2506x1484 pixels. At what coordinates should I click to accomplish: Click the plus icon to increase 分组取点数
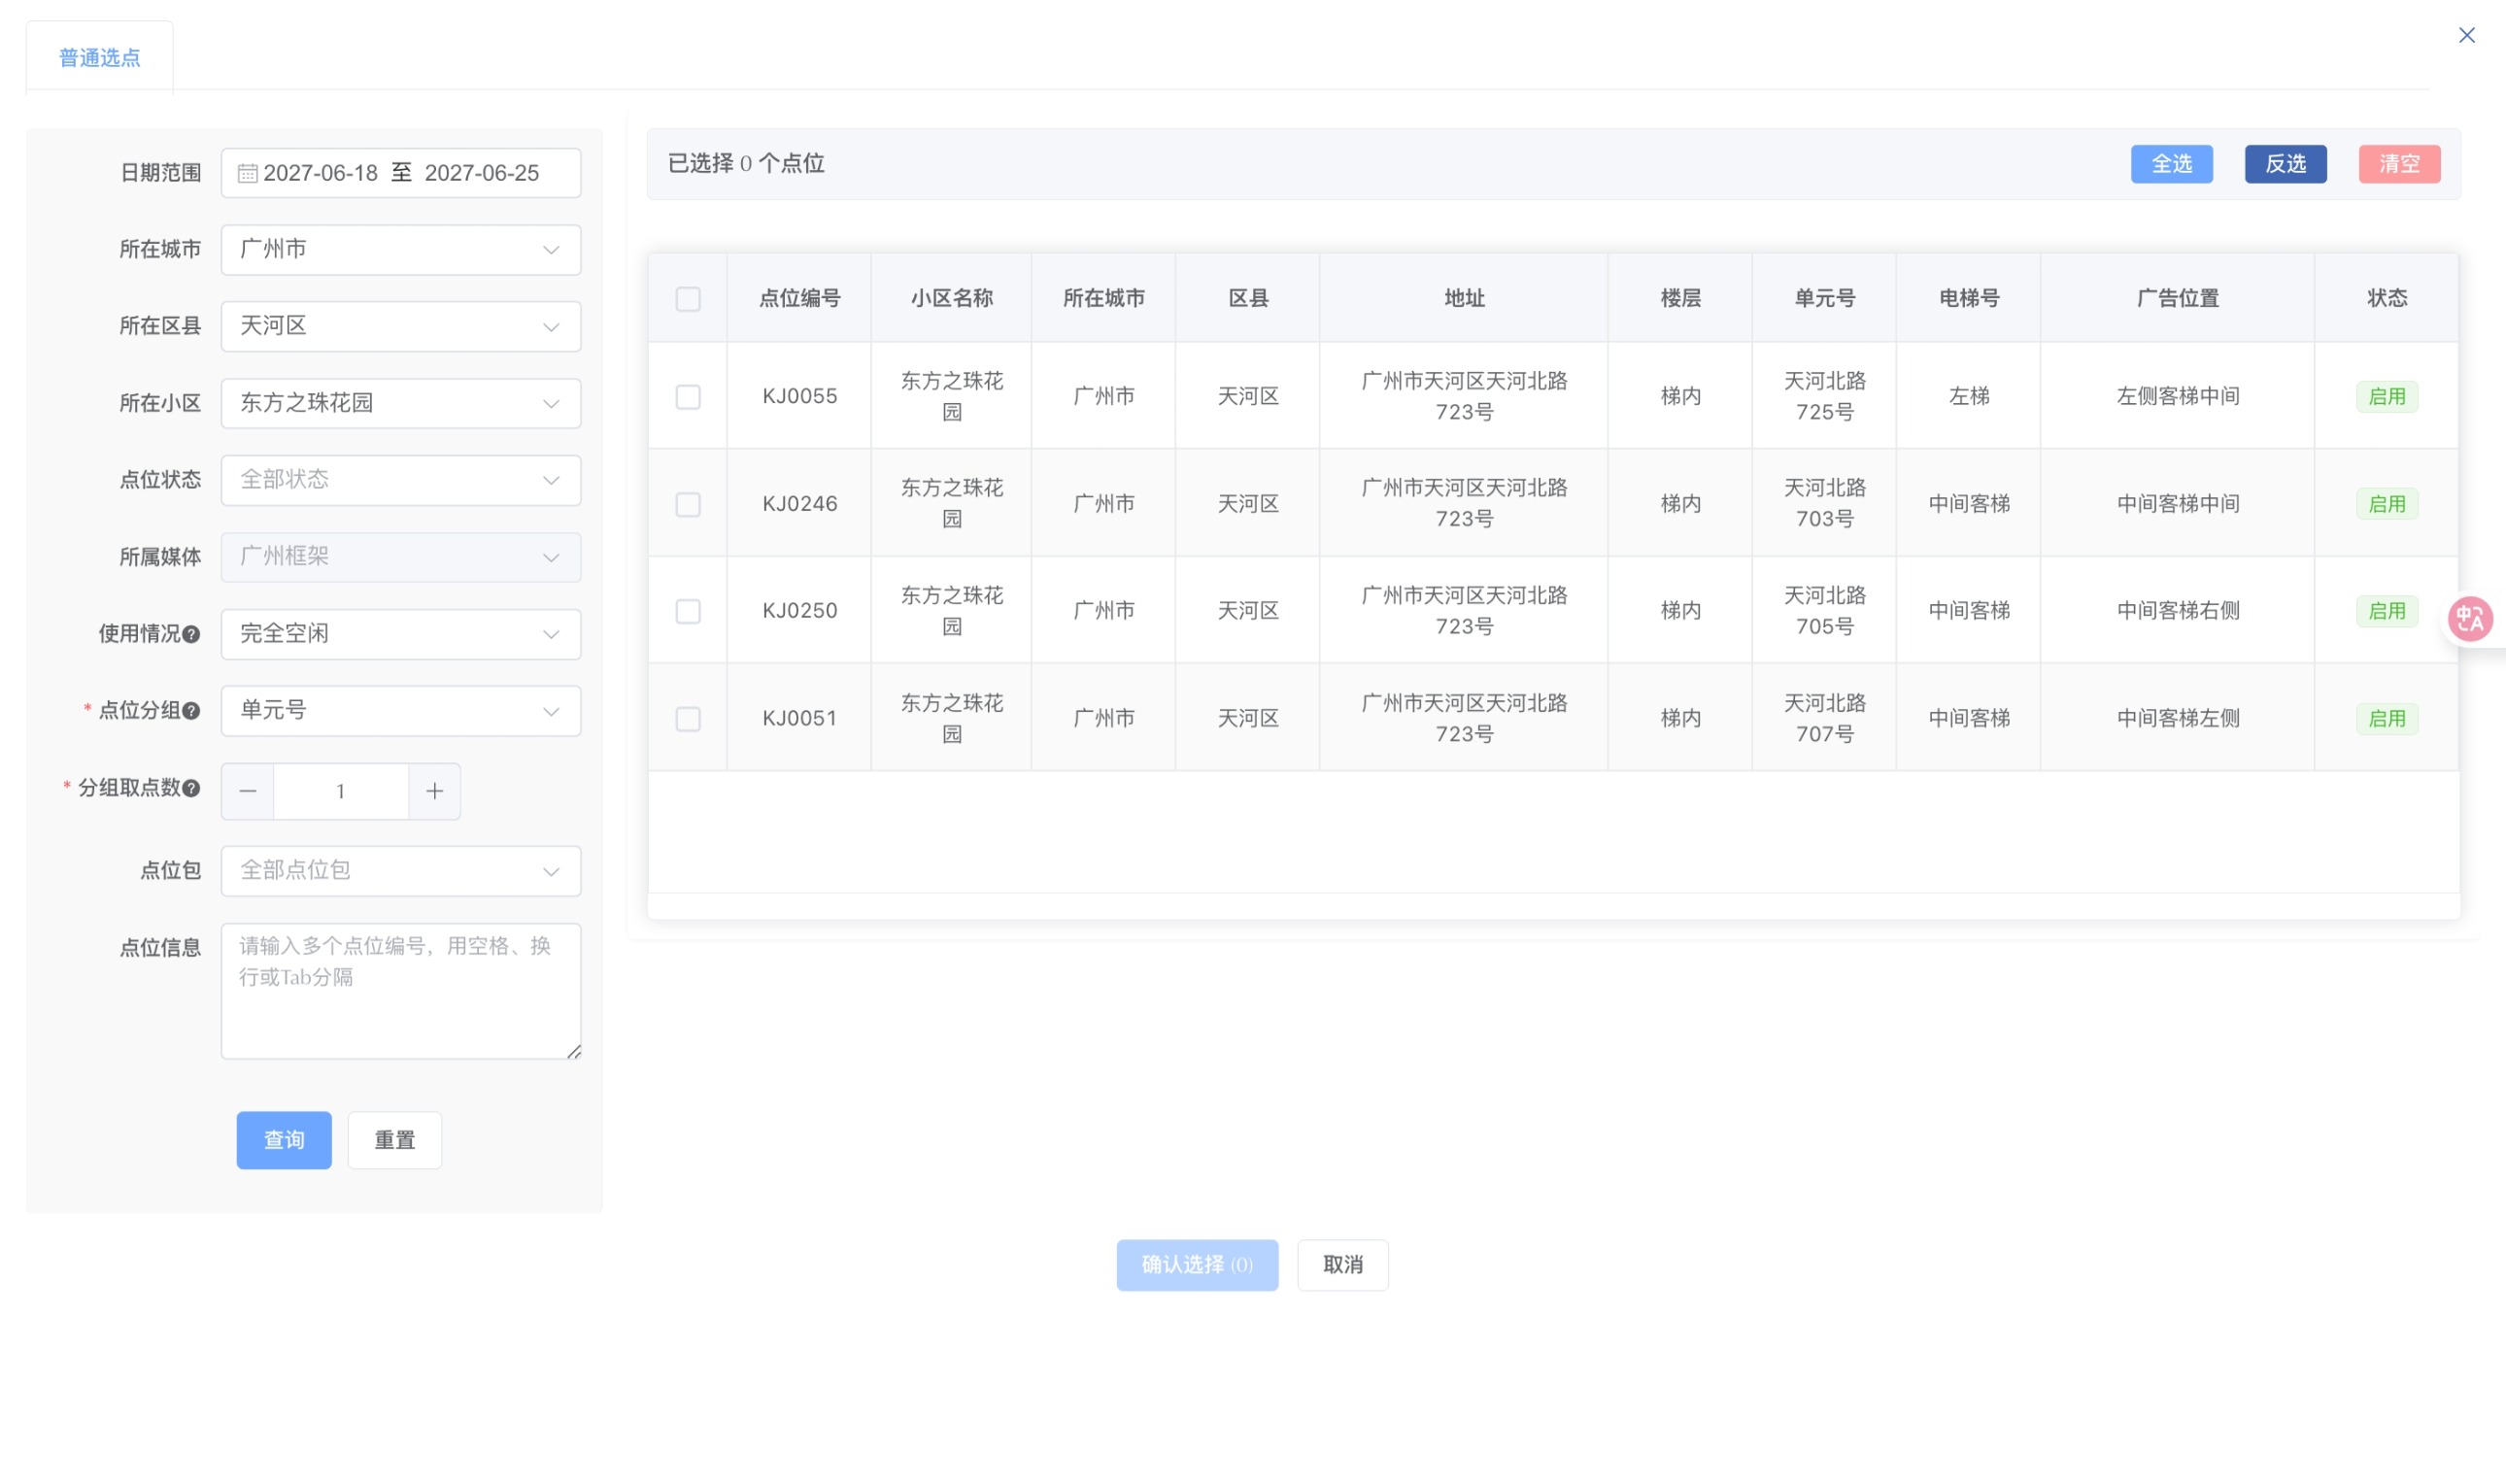pos(434,790)
